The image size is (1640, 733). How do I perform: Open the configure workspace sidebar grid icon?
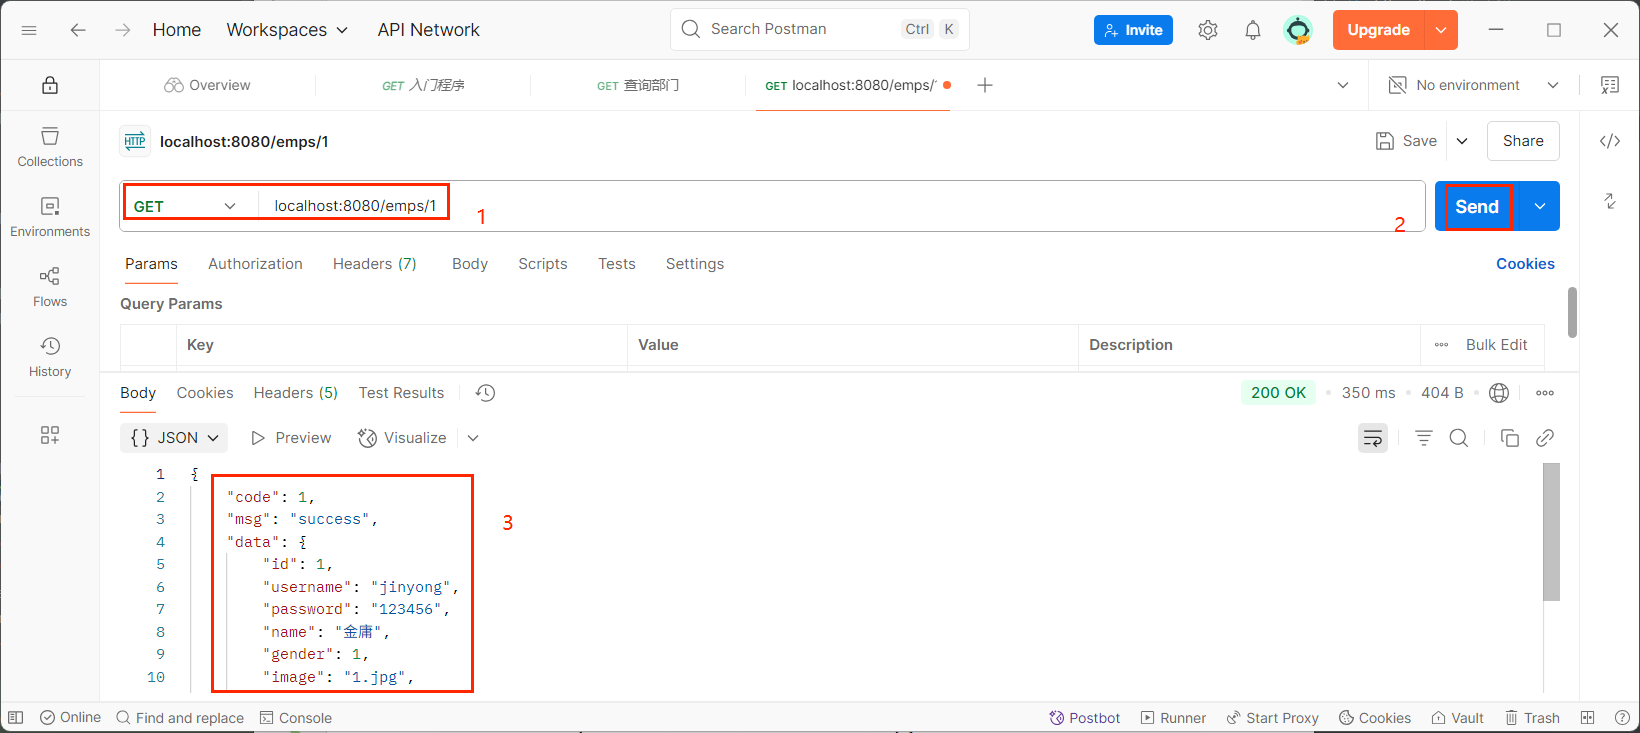tap(50, 435)
